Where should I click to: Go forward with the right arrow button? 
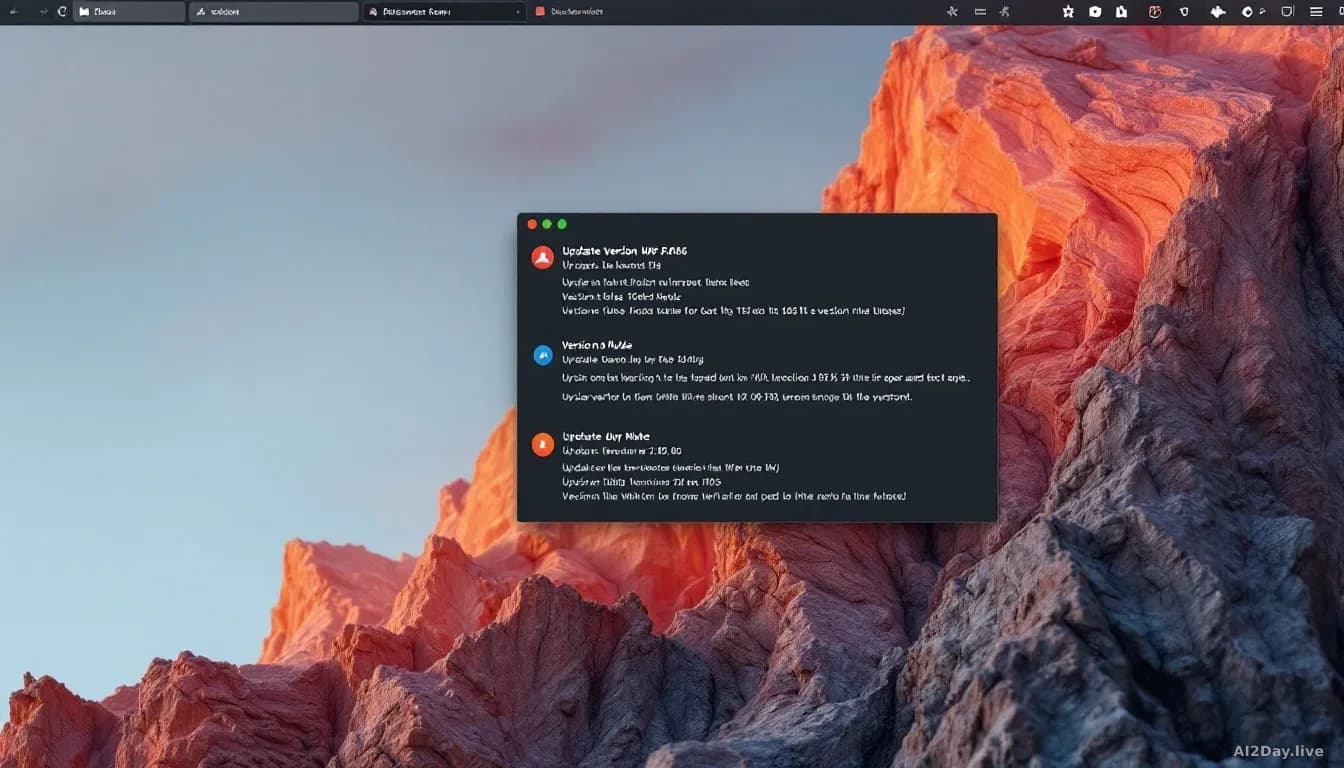tap(43, 12)
